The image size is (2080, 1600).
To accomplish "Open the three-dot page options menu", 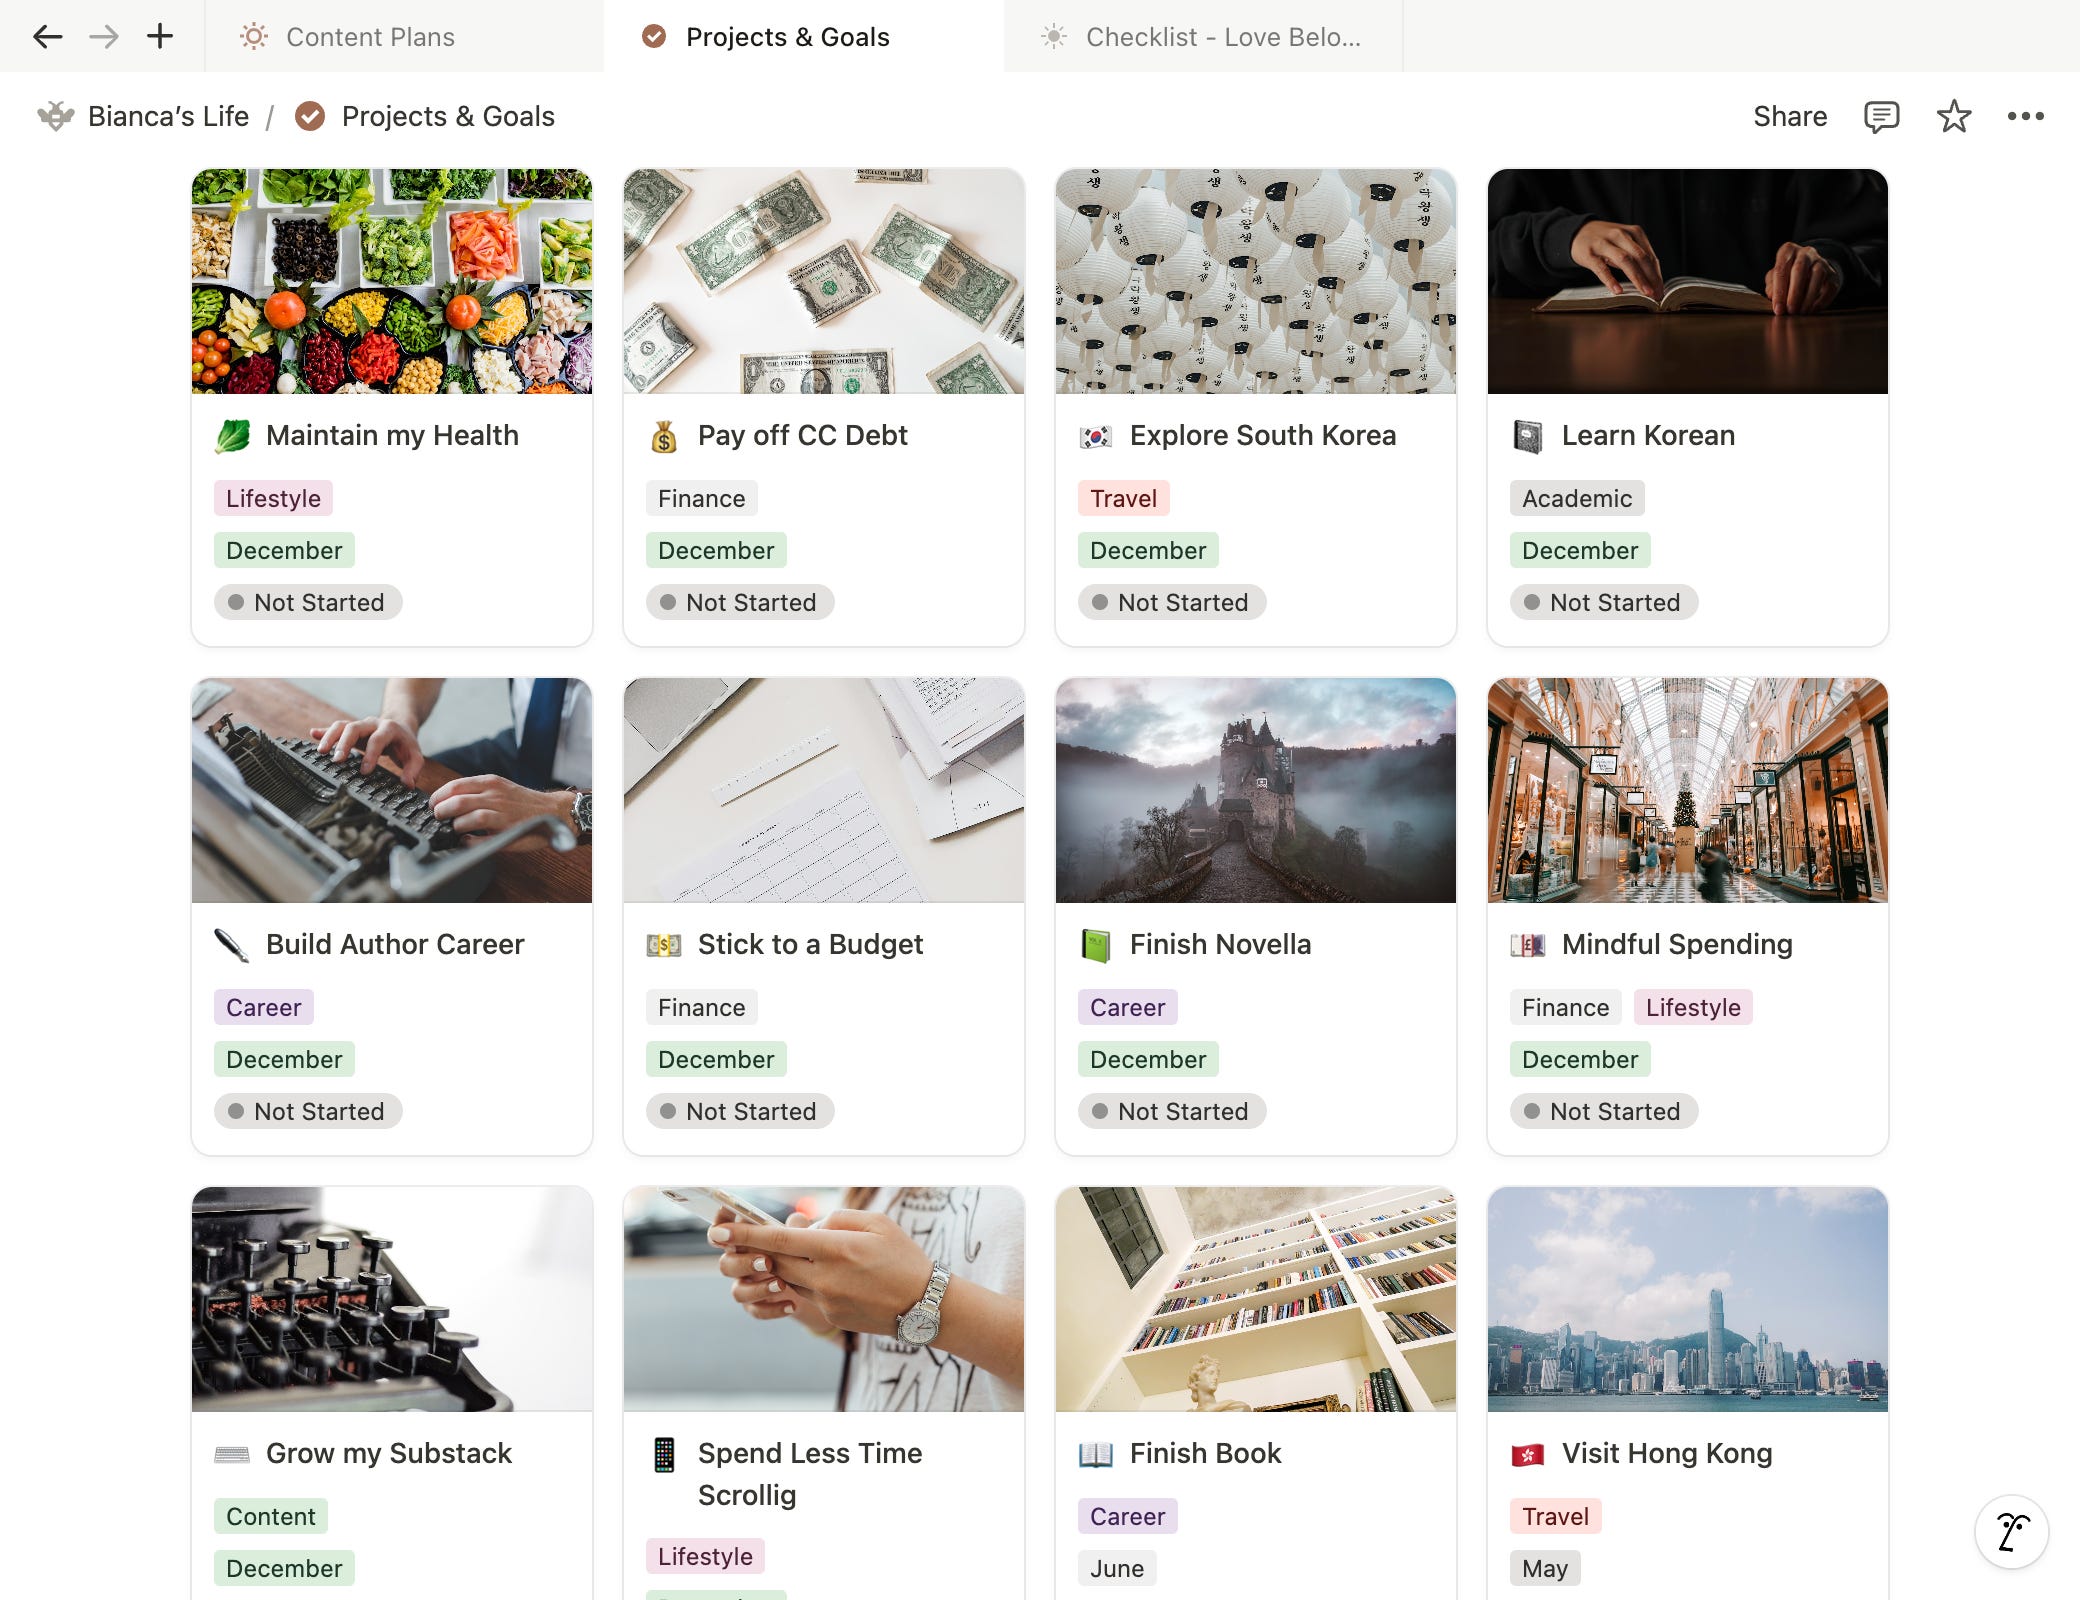I will (x=2025, y=117).
